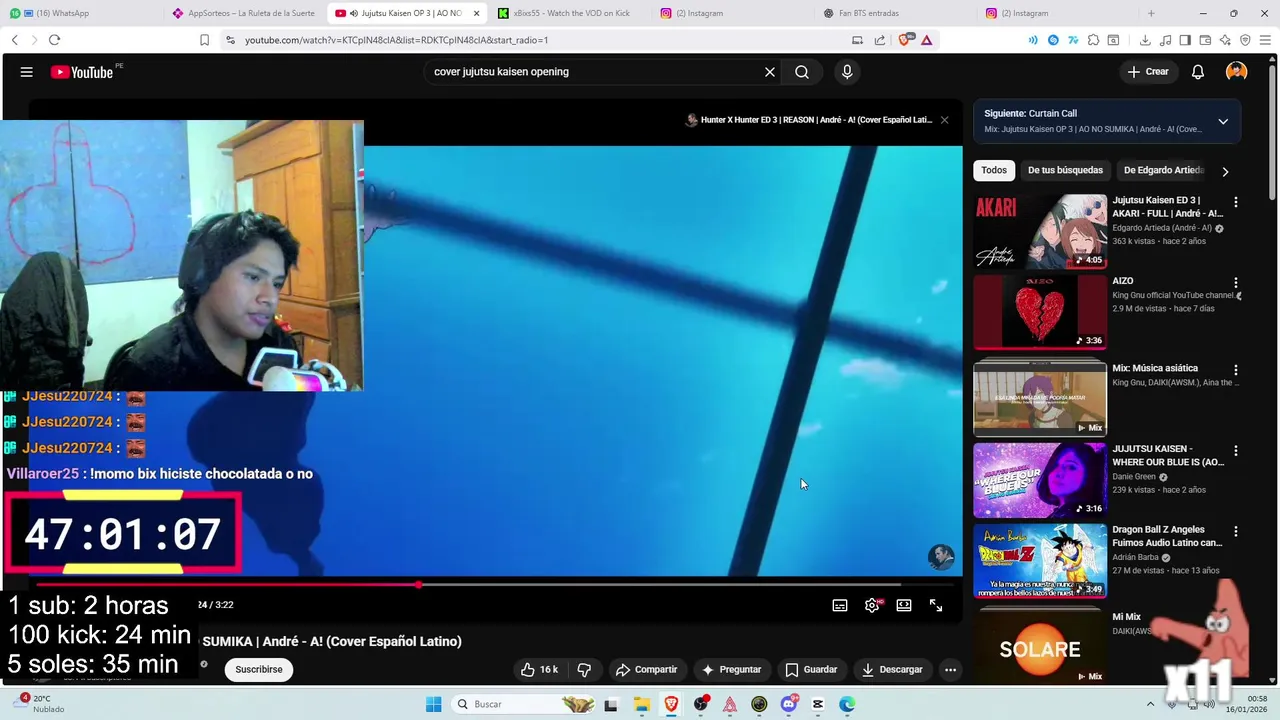Image resolution: width=1280 pixels, height=720 pixels.
Task: Open Brave VPN shield icon
Action: [x=1245, y=40]
